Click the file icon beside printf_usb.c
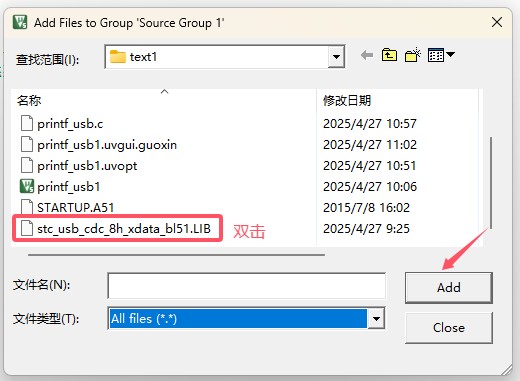520x381 pixels. pyautogui.click(x=27, y=123)
